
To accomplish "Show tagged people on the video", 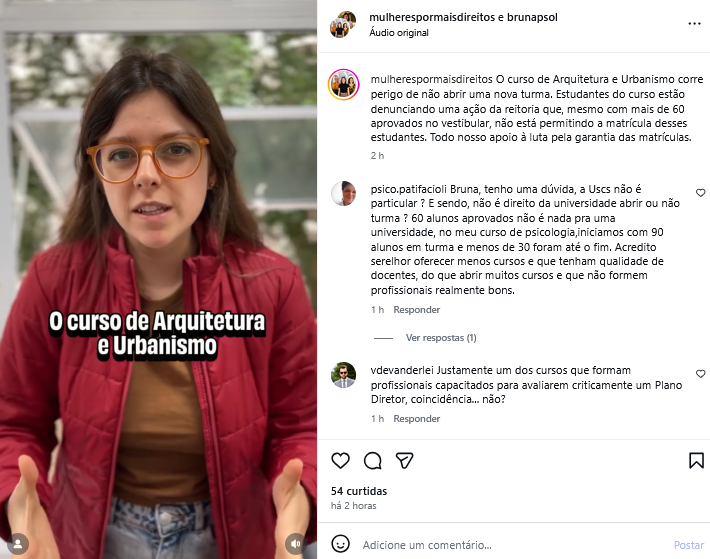I will (18, 544).
